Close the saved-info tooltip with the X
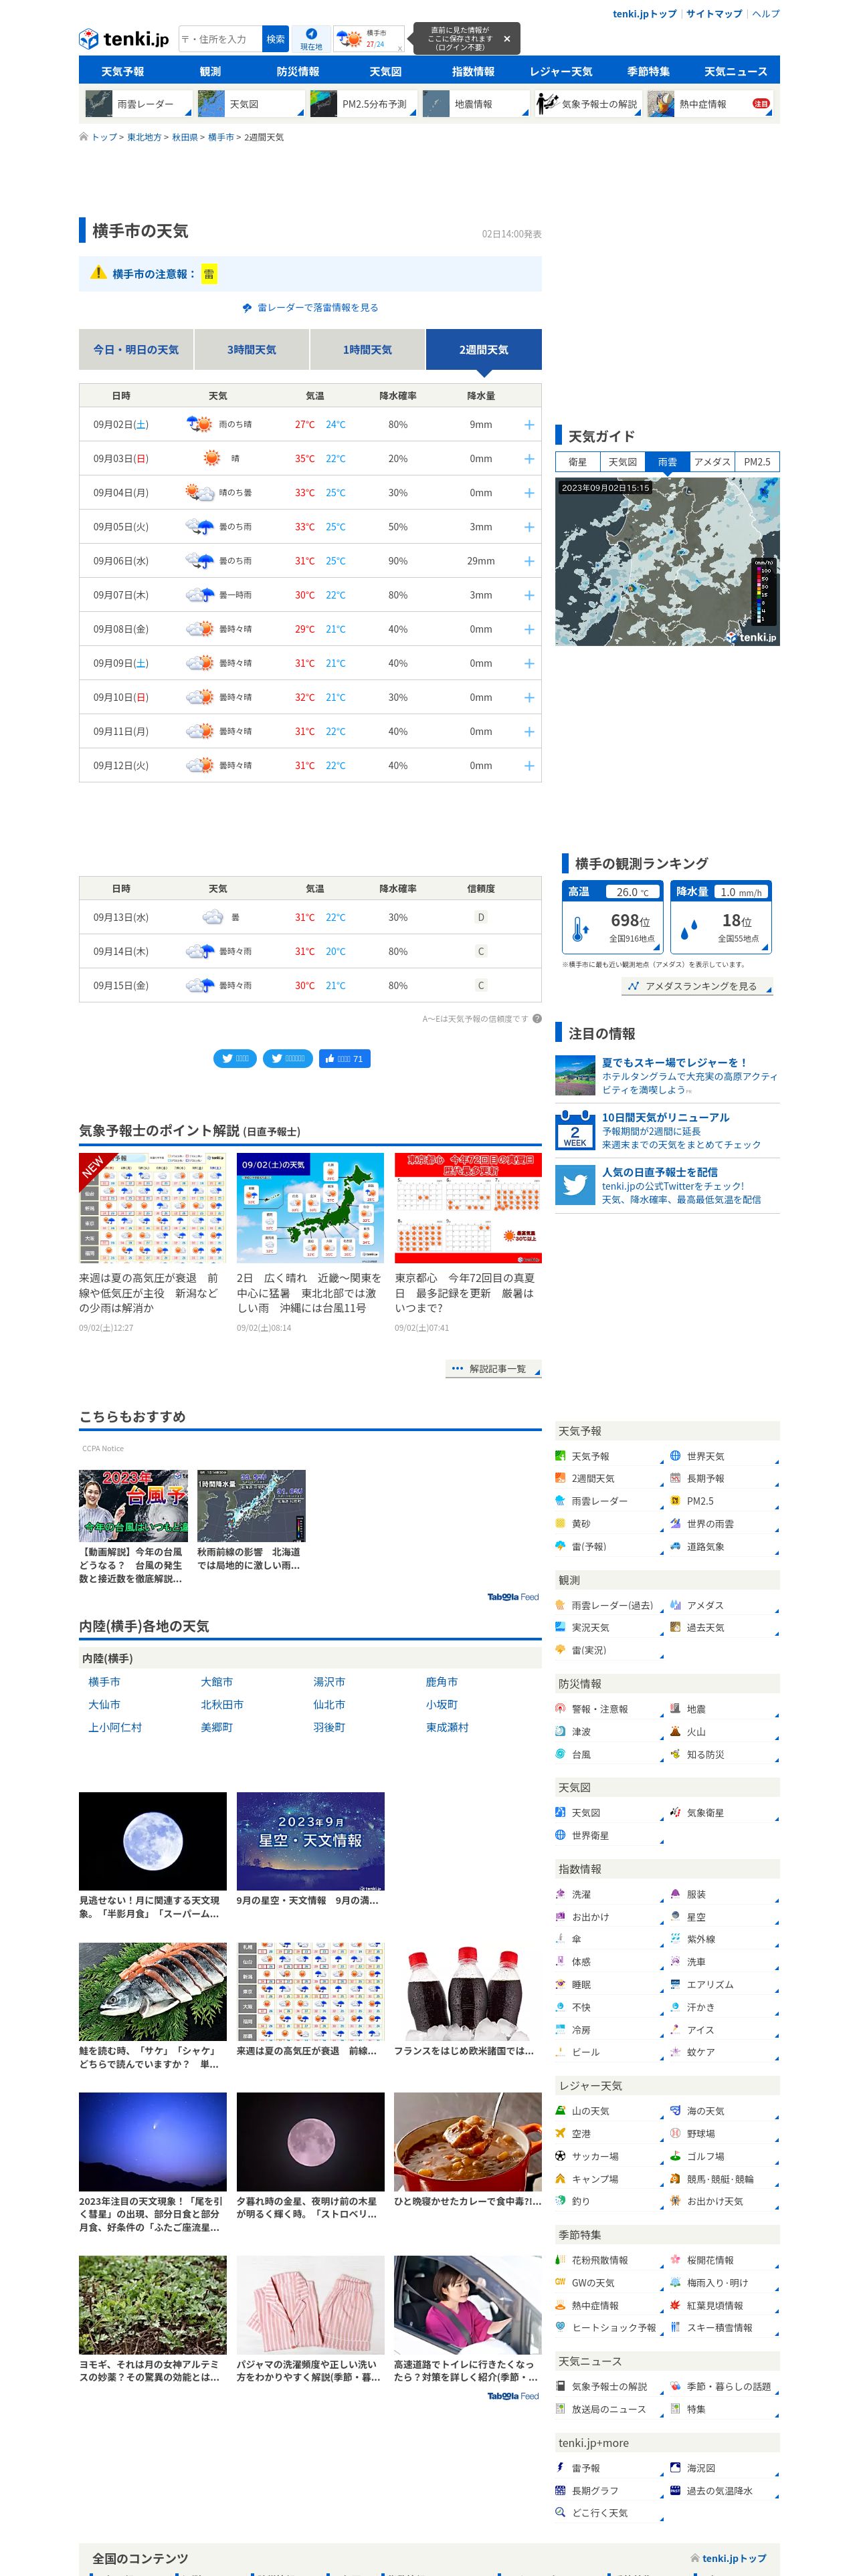Viewport: 859px width, 2576px height. click(506, 39)
